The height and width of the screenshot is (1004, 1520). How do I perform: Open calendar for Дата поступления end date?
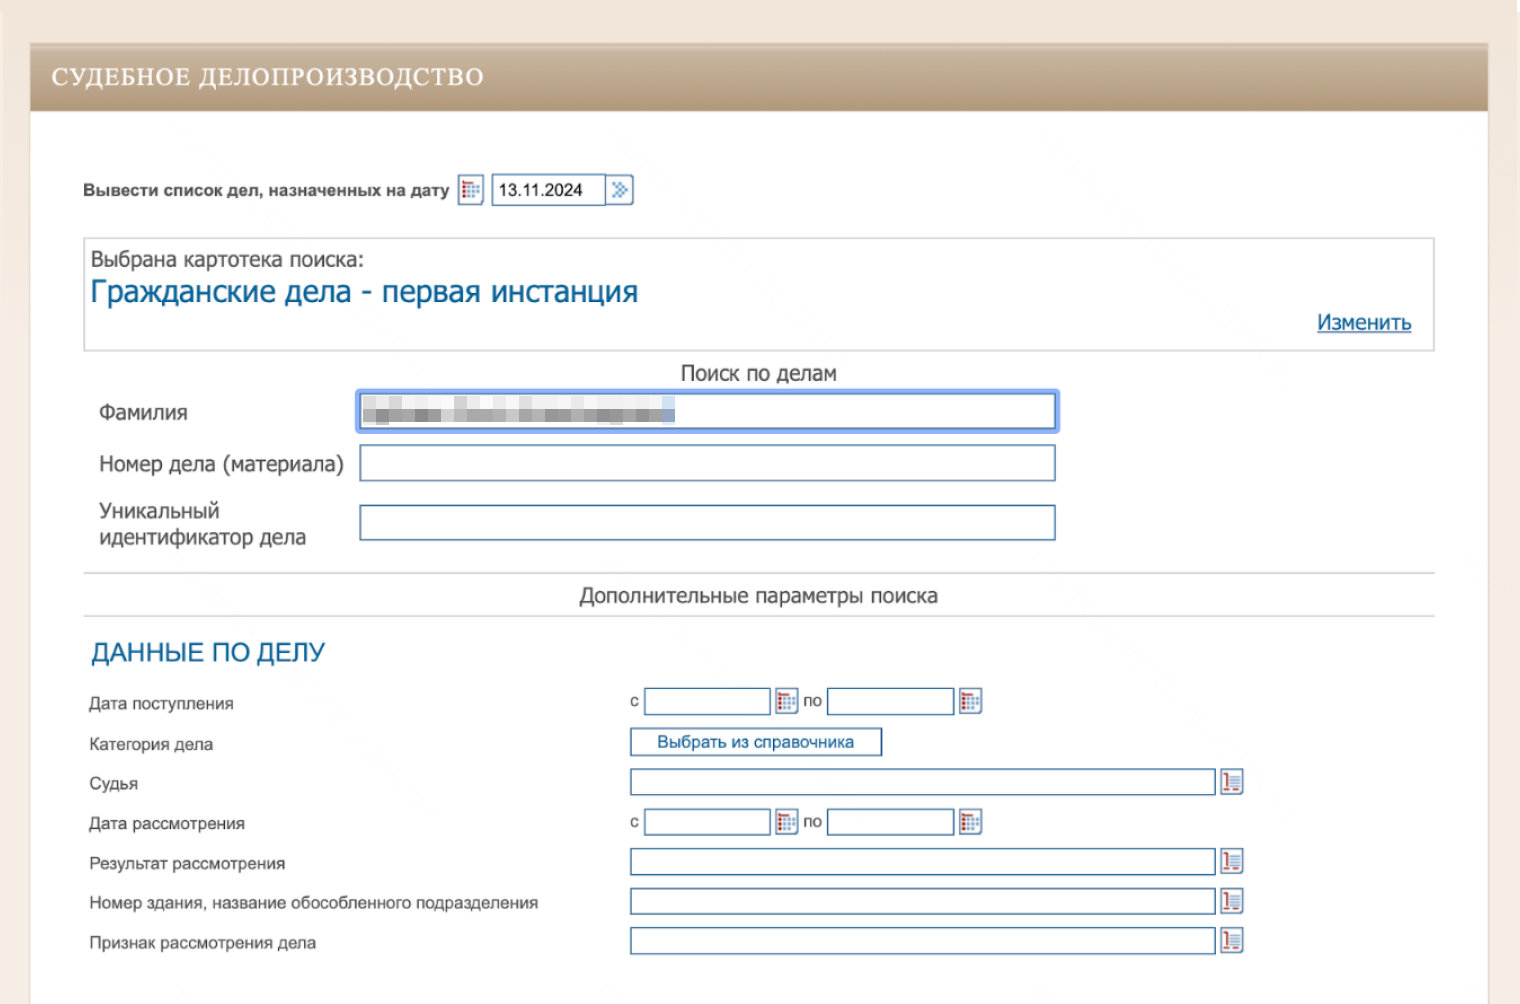[x=970, y=701]
